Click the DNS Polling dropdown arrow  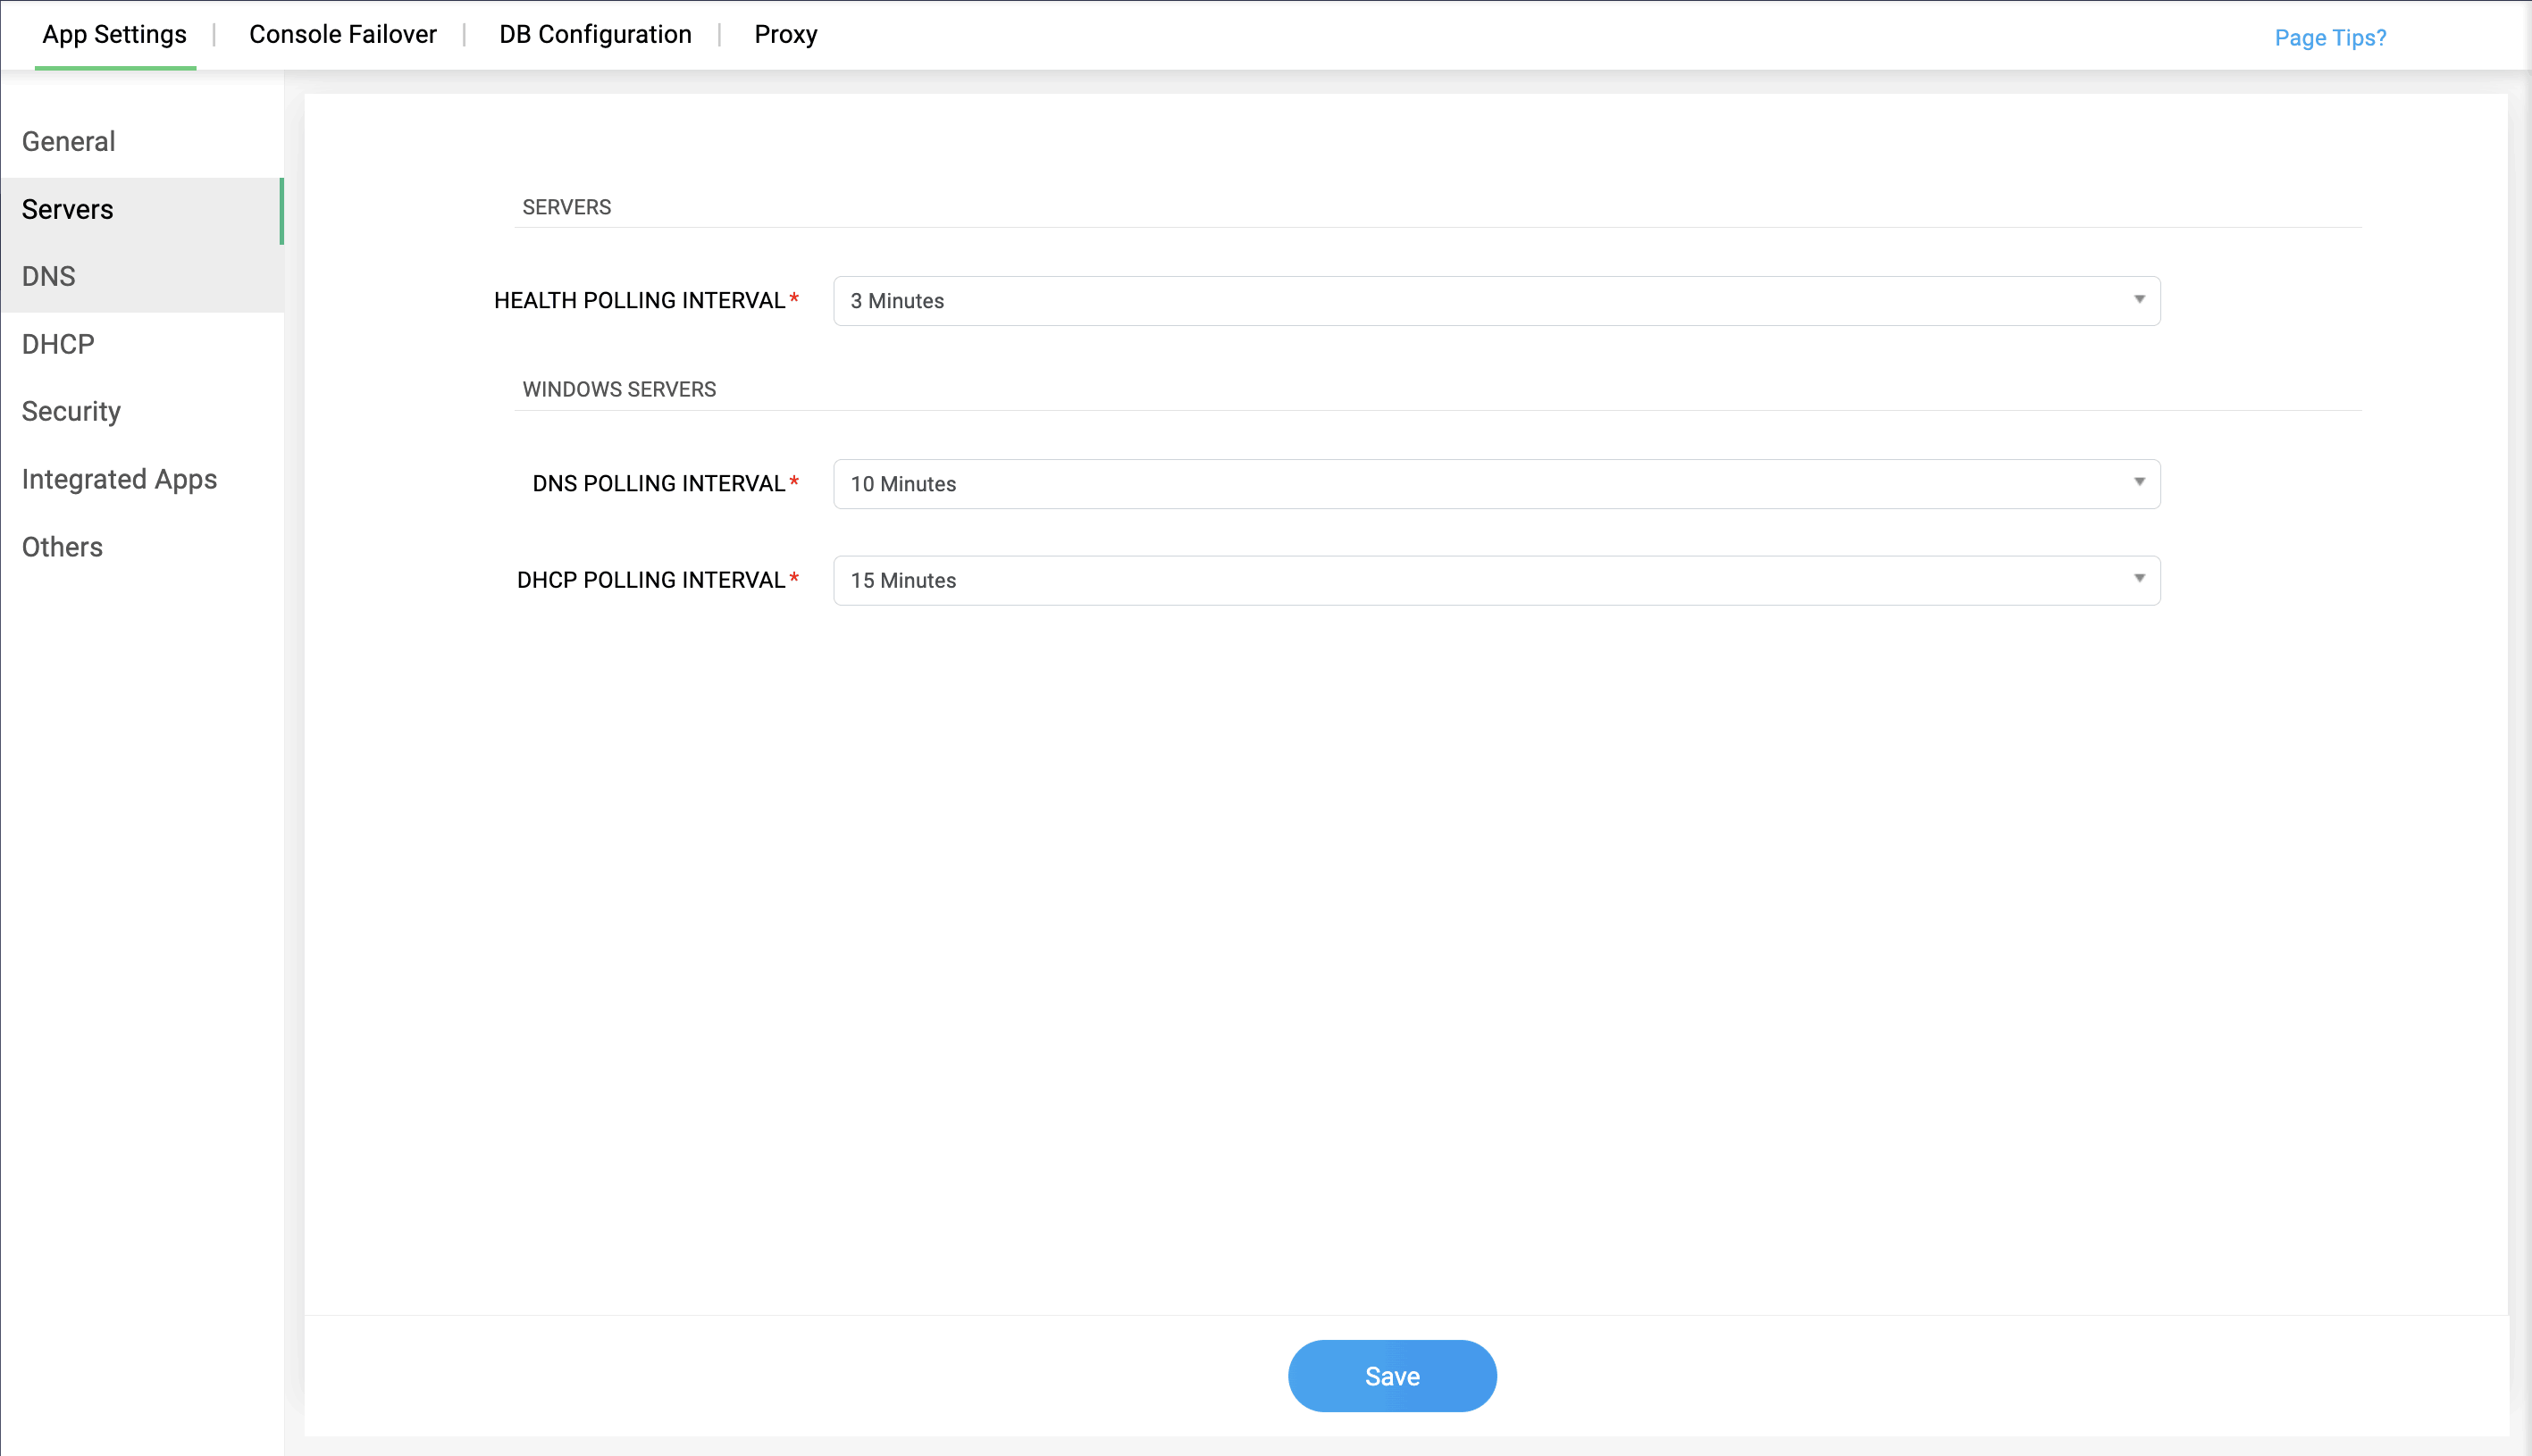point(2139,483)
